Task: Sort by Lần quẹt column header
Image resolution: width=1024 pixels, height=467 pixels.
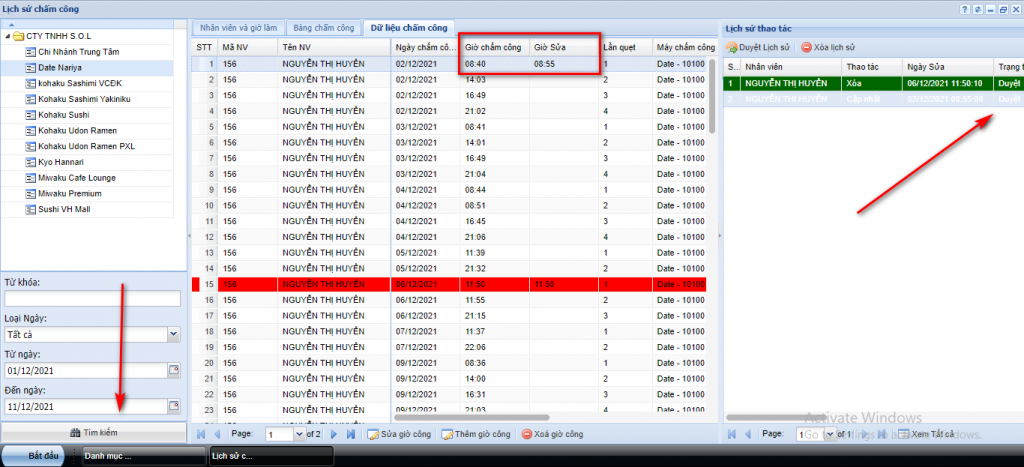Action: point(625,47)
